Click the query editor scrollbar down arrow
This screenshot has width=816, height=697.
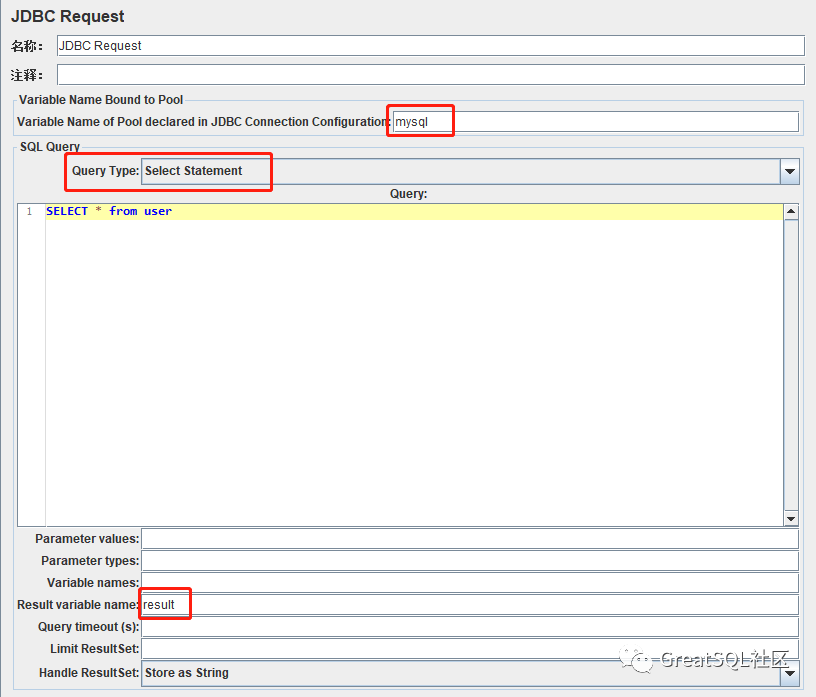(791, 518)
